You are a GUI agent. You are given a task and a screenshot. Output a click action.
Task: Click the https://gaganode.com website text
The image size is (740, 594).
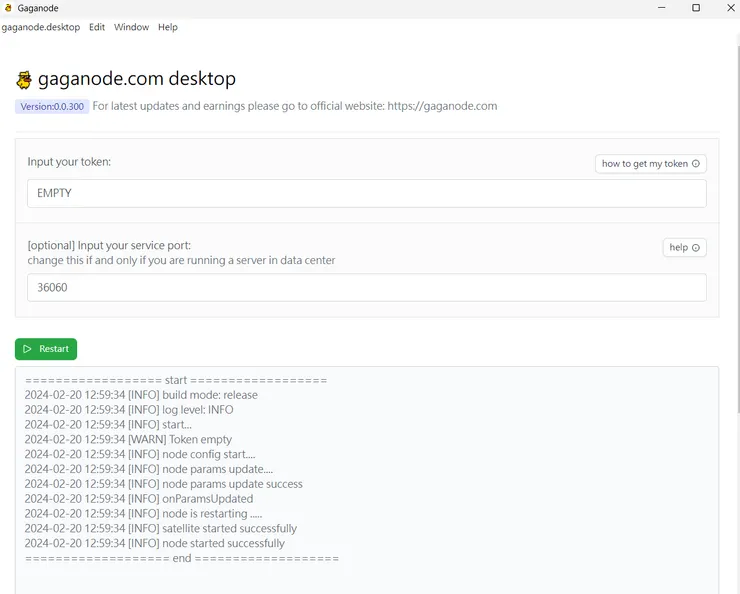point(442,106)
